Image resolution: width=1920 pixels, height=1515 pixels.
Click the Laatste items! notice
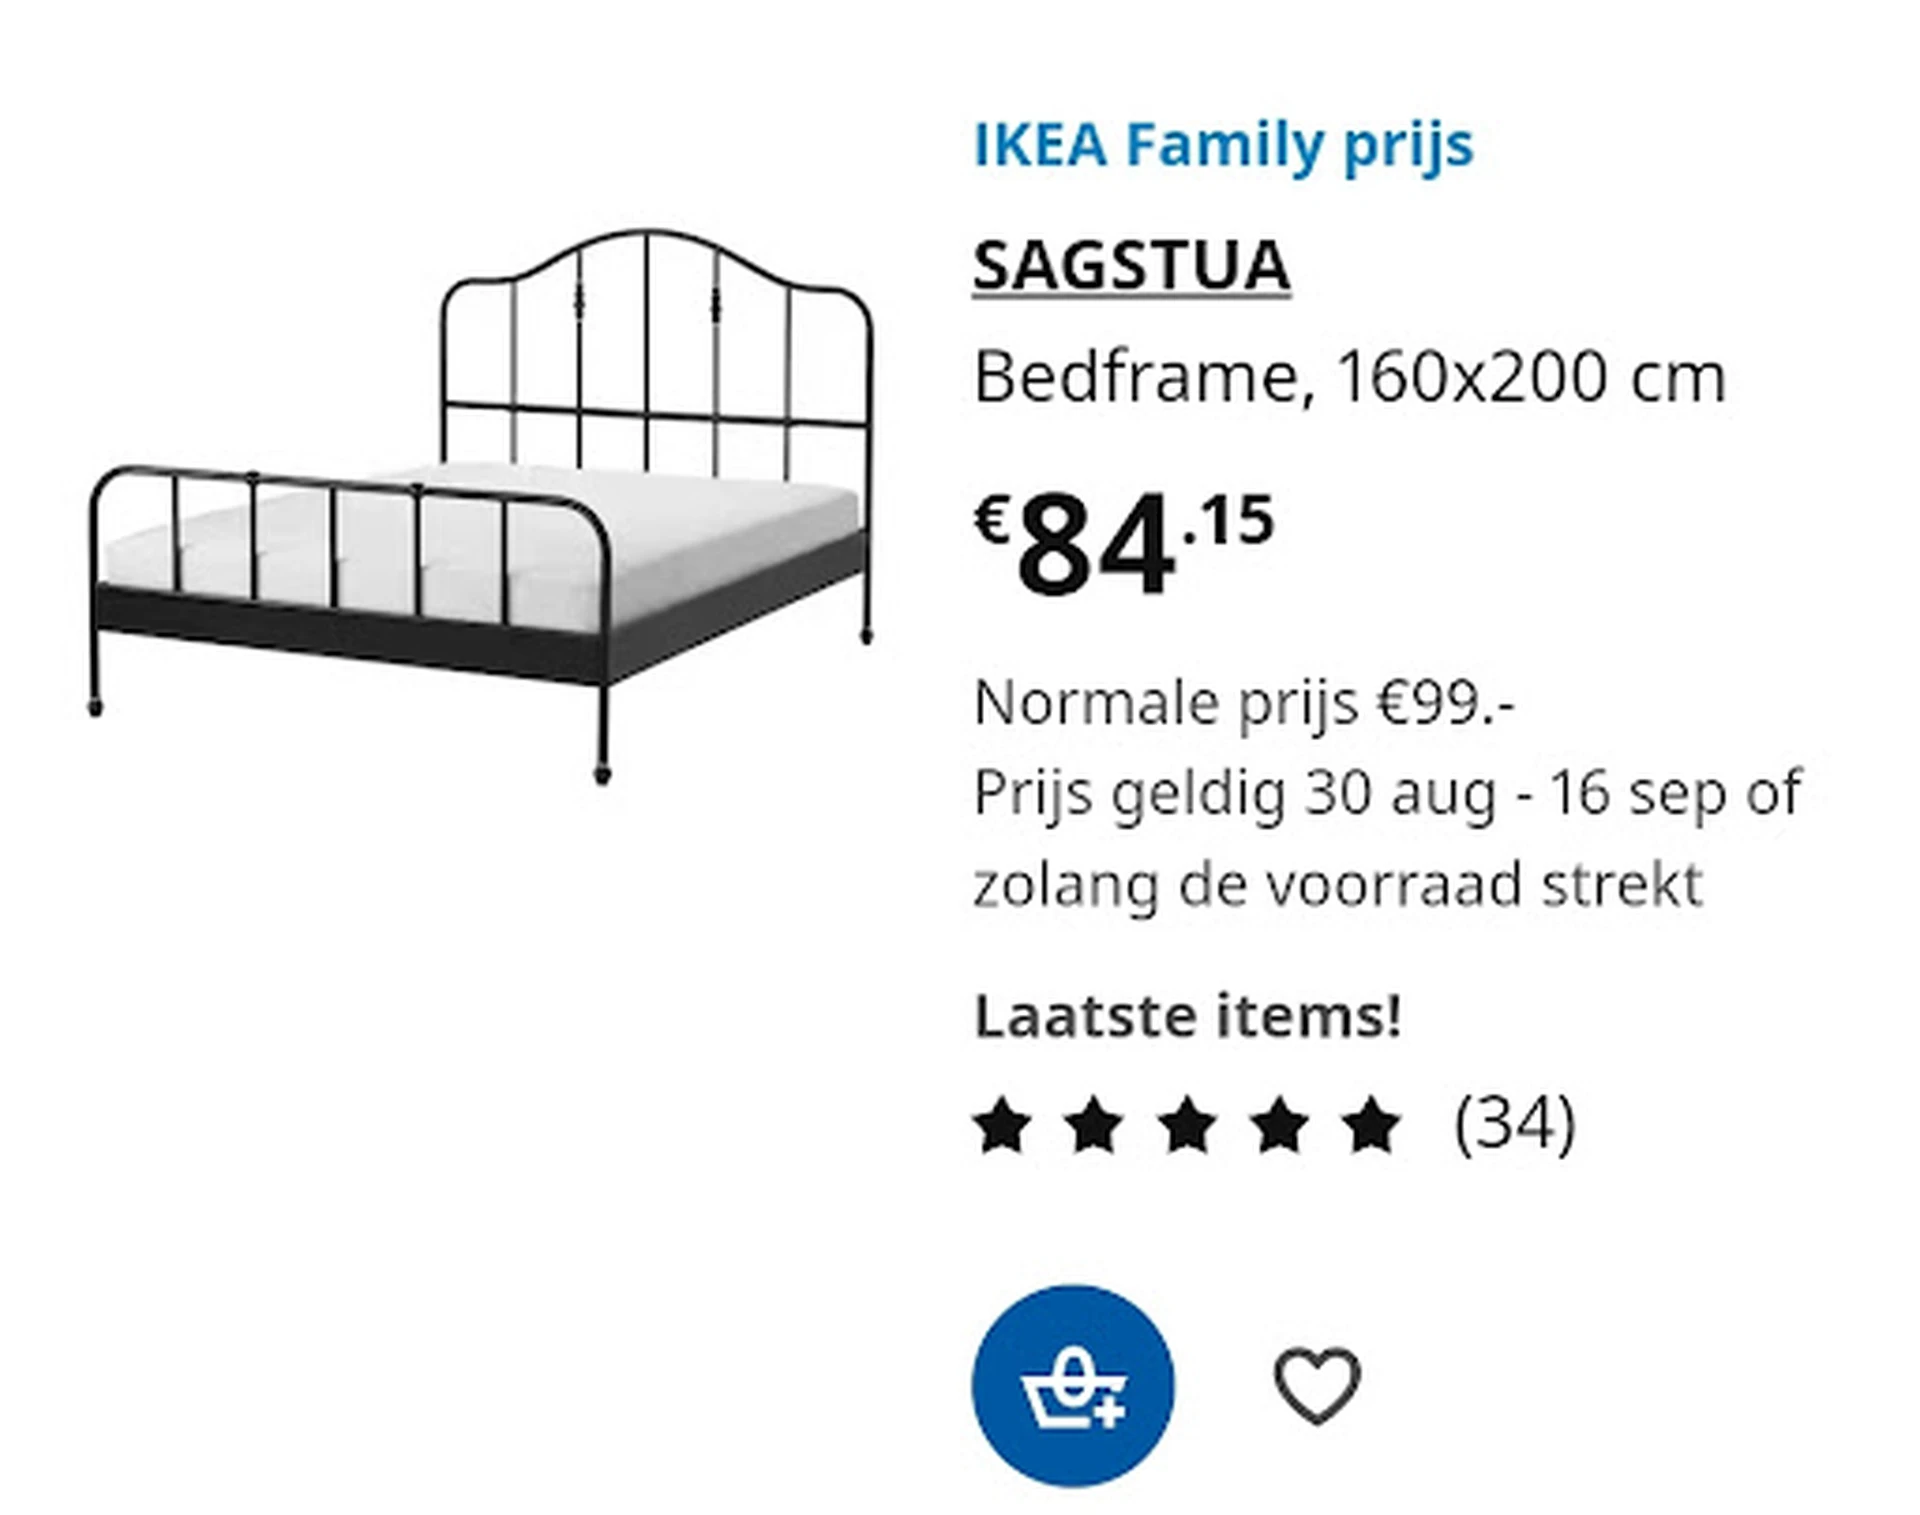(x=1187, y=1016)
